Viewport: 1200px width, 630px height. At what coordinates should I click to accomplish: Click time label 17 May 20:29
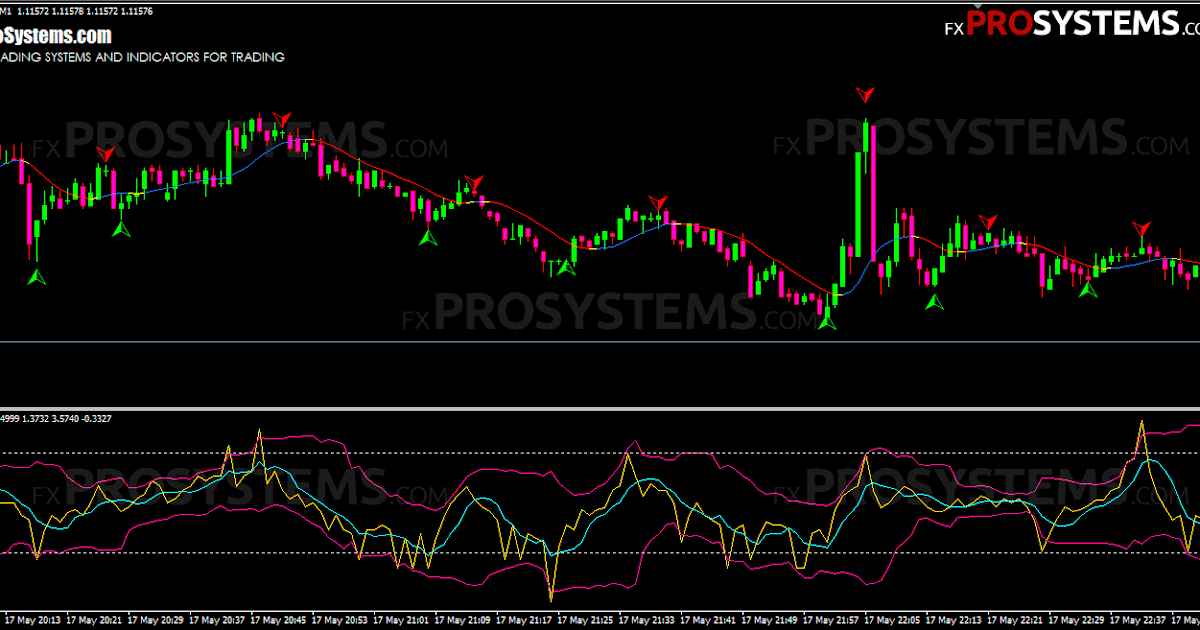coord(157,620)
